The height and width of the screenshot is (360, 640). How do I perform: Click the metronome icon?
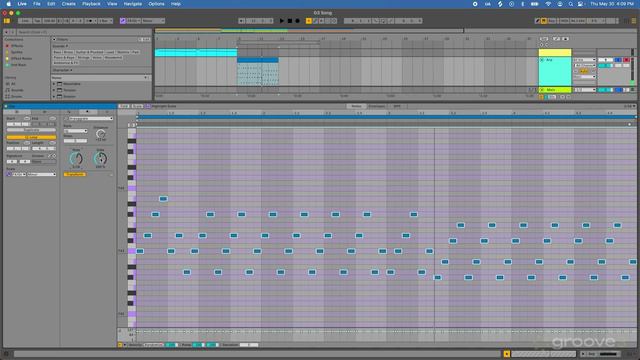coord(90,21)
